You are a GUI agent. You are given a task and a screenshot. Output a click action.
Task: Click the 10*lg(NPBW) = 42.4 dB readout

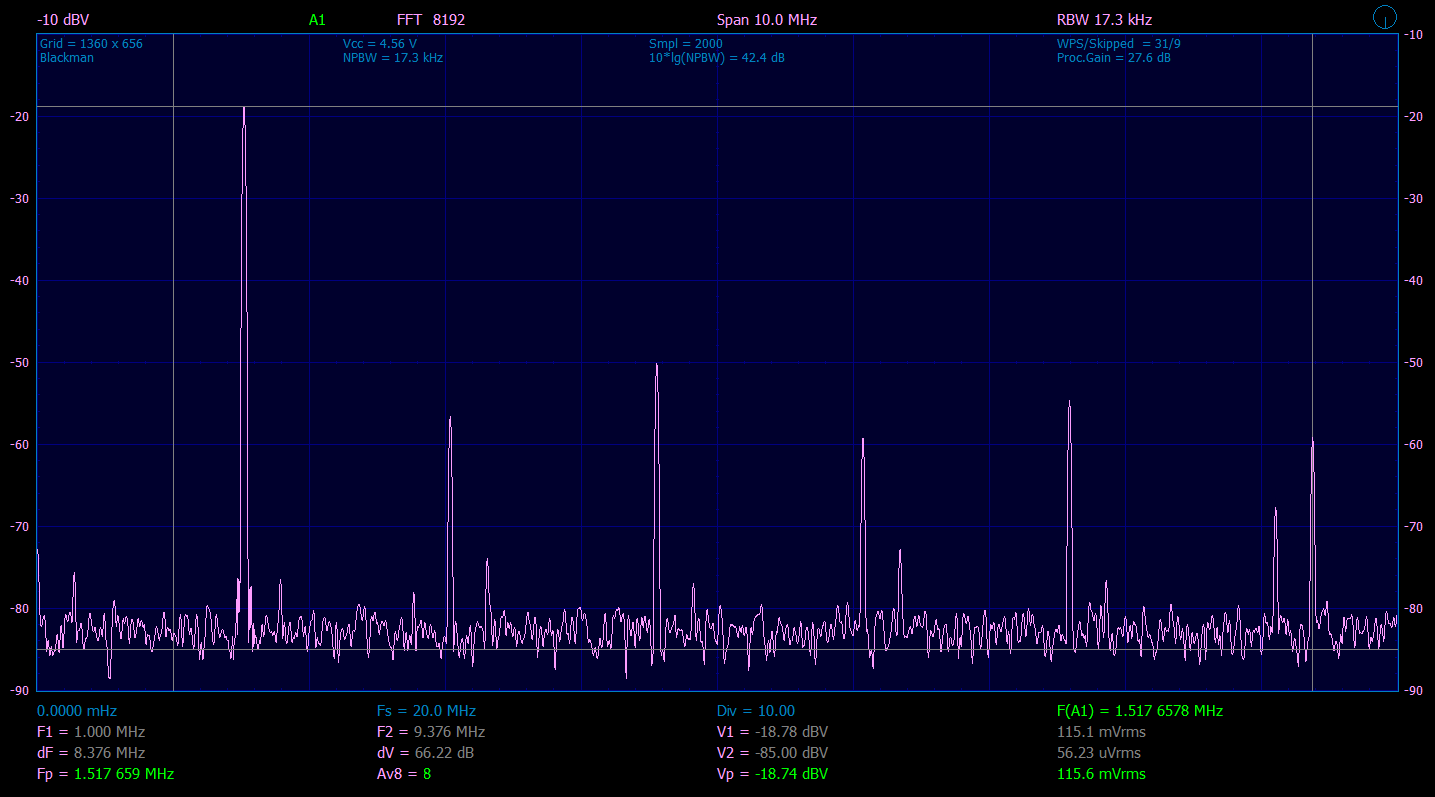point(717,58)
